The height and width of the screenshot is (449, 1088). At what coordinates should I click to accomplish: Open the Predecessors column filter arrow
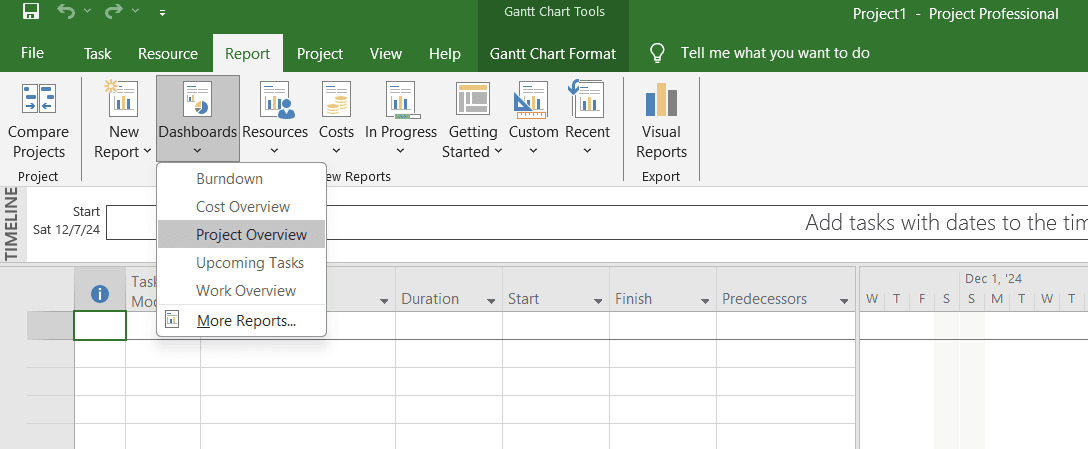844,301
